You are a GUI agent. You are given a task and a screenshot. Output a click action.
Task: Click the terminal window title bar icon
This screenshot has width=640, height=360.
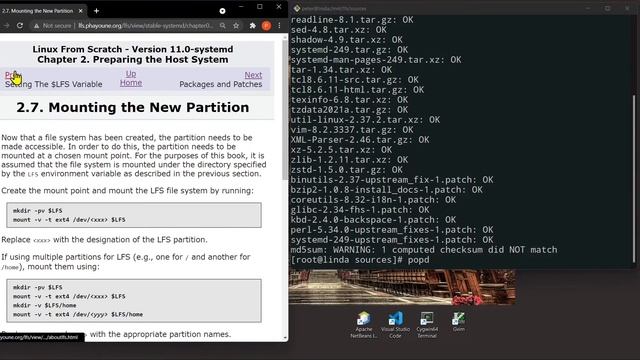(x=297, y=8)
